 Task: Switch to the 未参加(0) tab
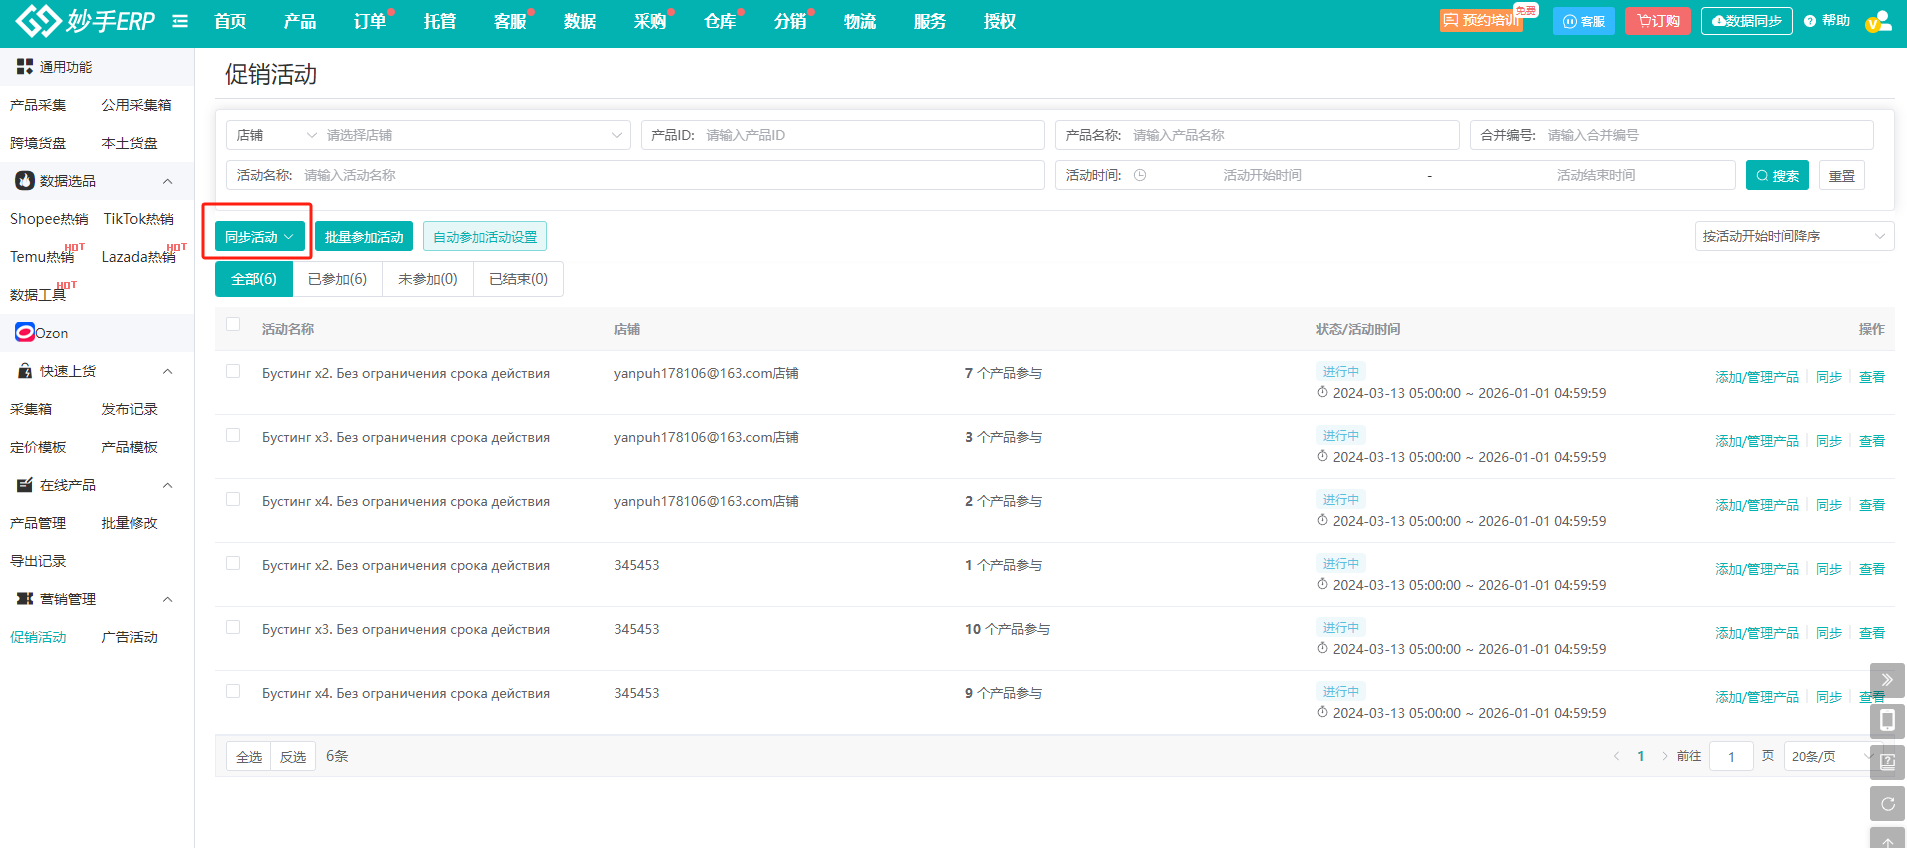tap(428, 279)
